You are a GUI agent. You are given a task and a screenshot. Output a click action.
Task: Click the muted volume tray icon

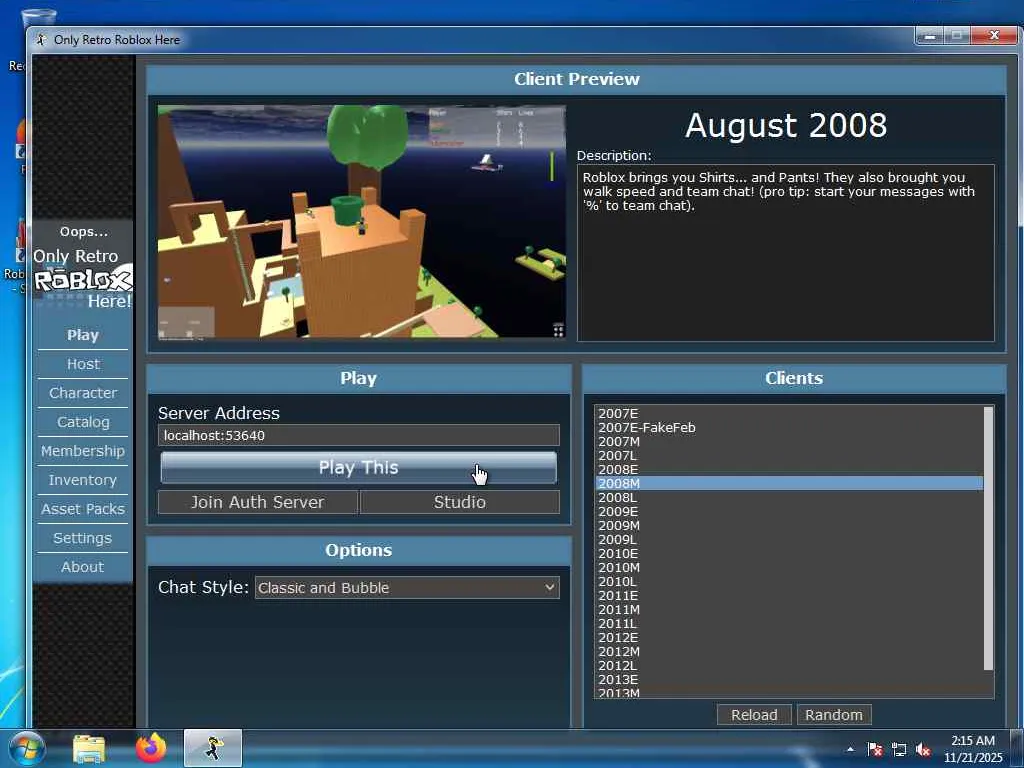[x=923, y=749]
